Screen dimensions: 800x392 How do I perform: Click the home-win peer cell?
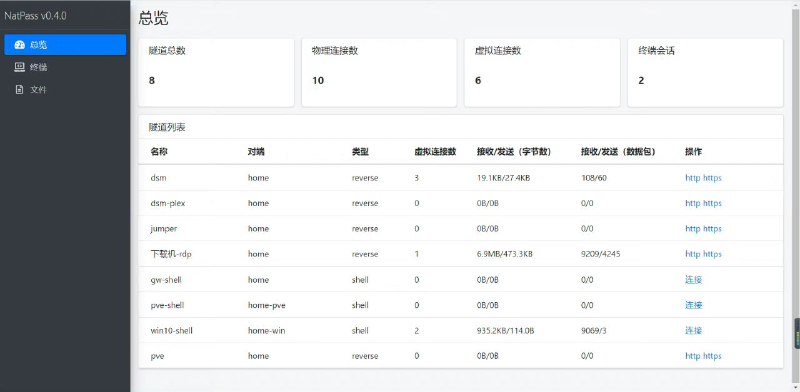[x=267, y=331]
